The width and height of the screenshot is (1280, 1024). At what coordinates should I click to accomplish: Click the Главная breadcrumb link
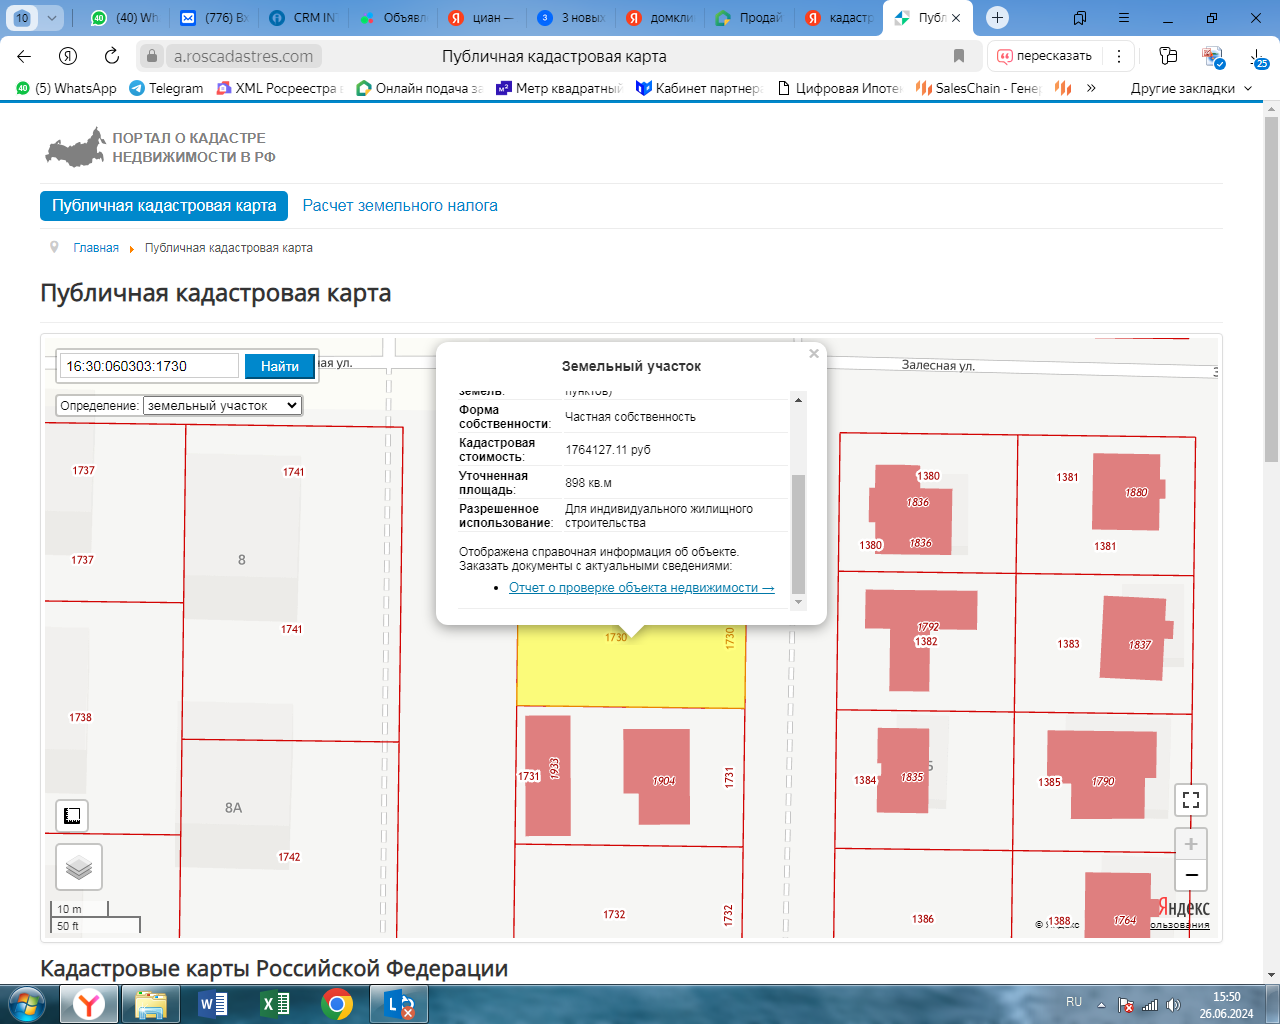point(96,248)
